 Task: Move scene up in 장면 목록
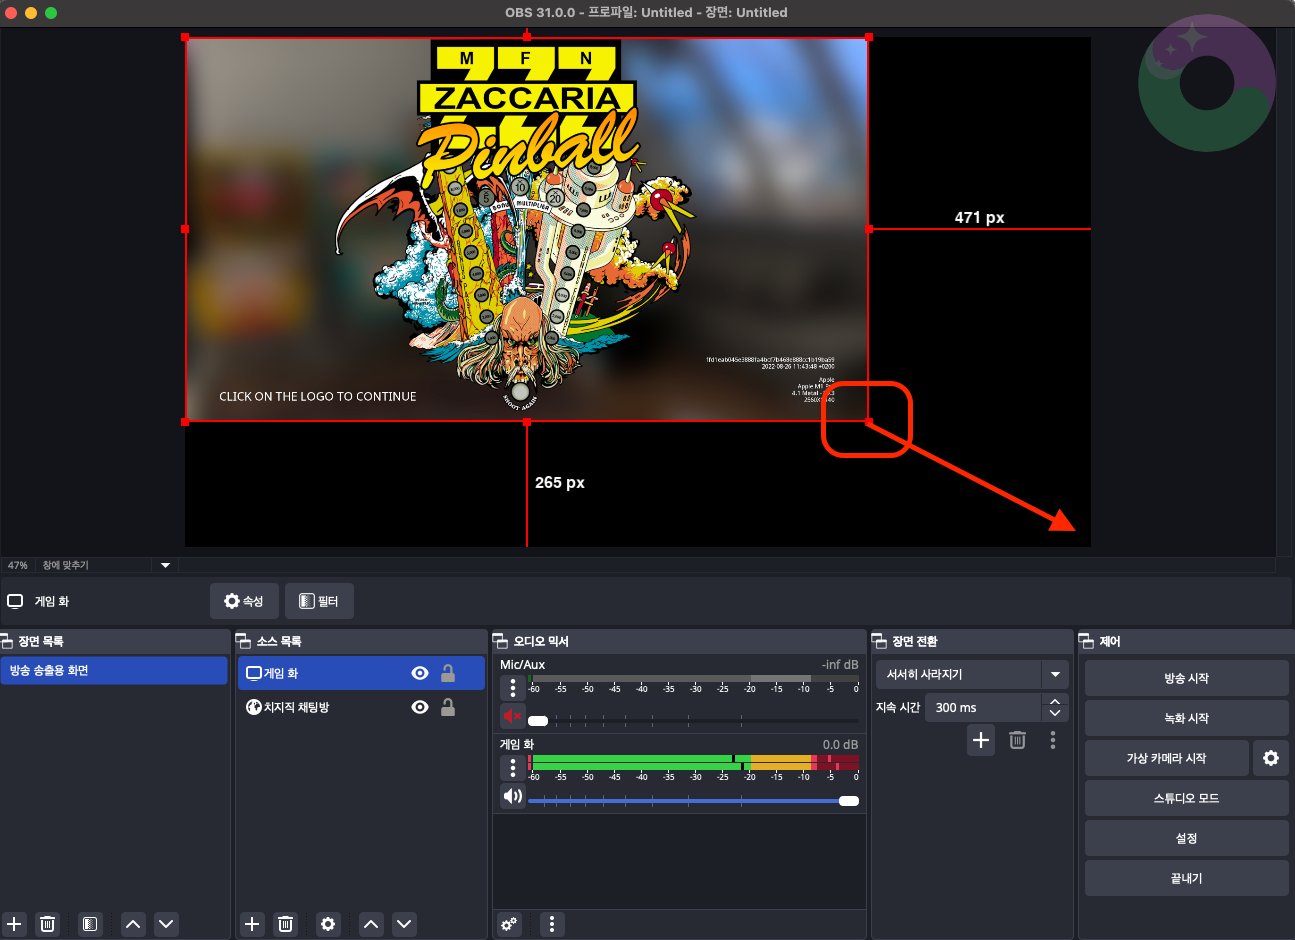click(133, 924)
